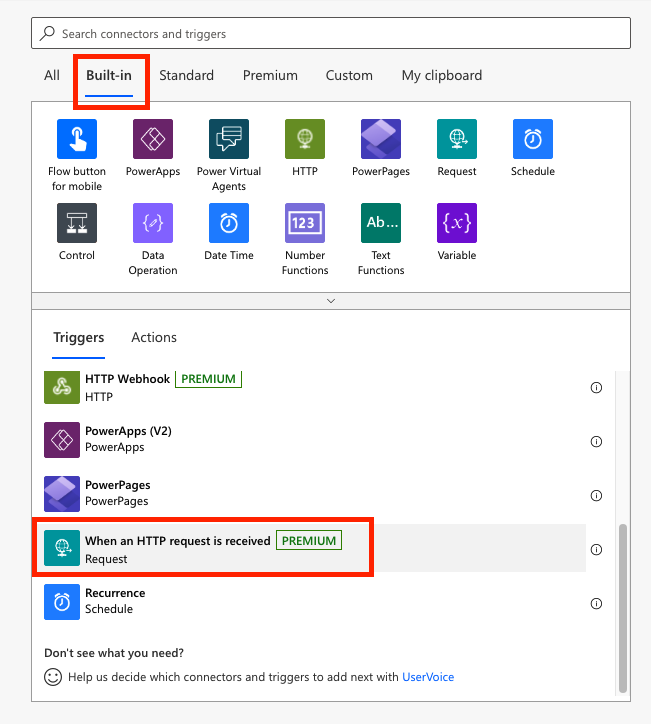
Task: Click the smiley feedback icon
Action: (x=53, y=677)
